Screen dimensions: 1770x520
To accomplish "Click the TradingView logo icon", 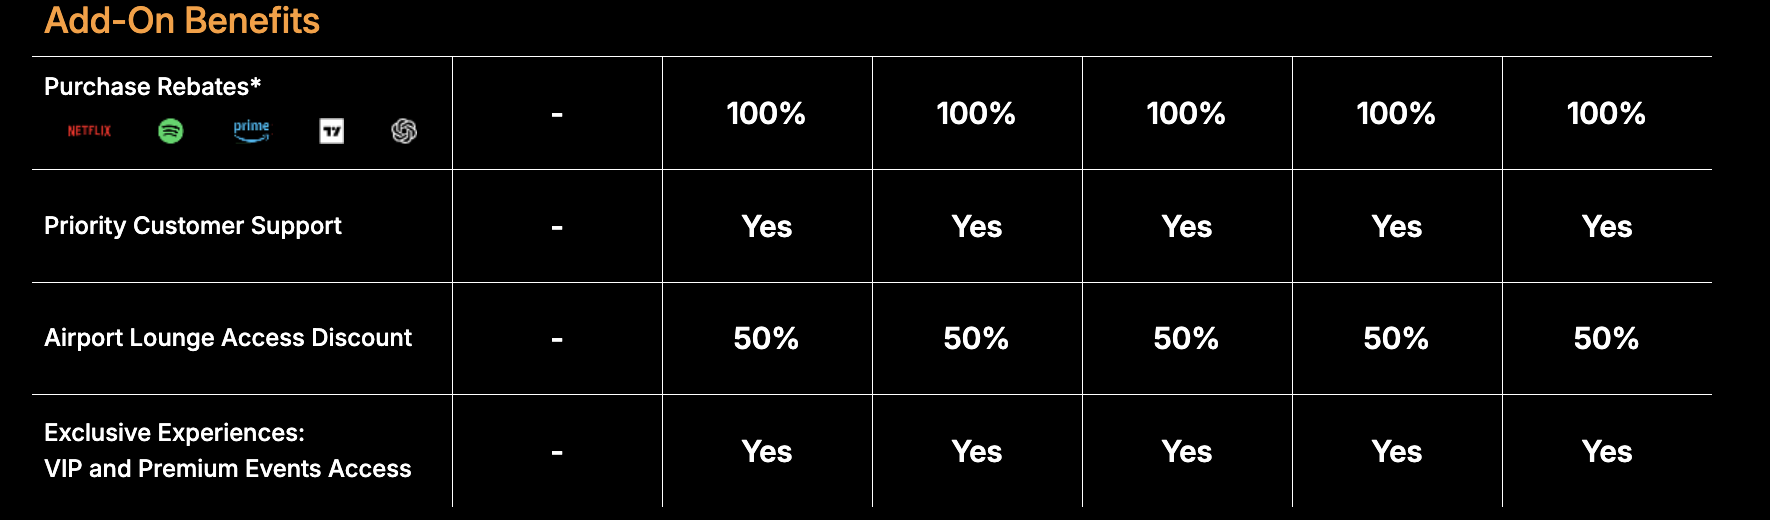I will point(332,131).
